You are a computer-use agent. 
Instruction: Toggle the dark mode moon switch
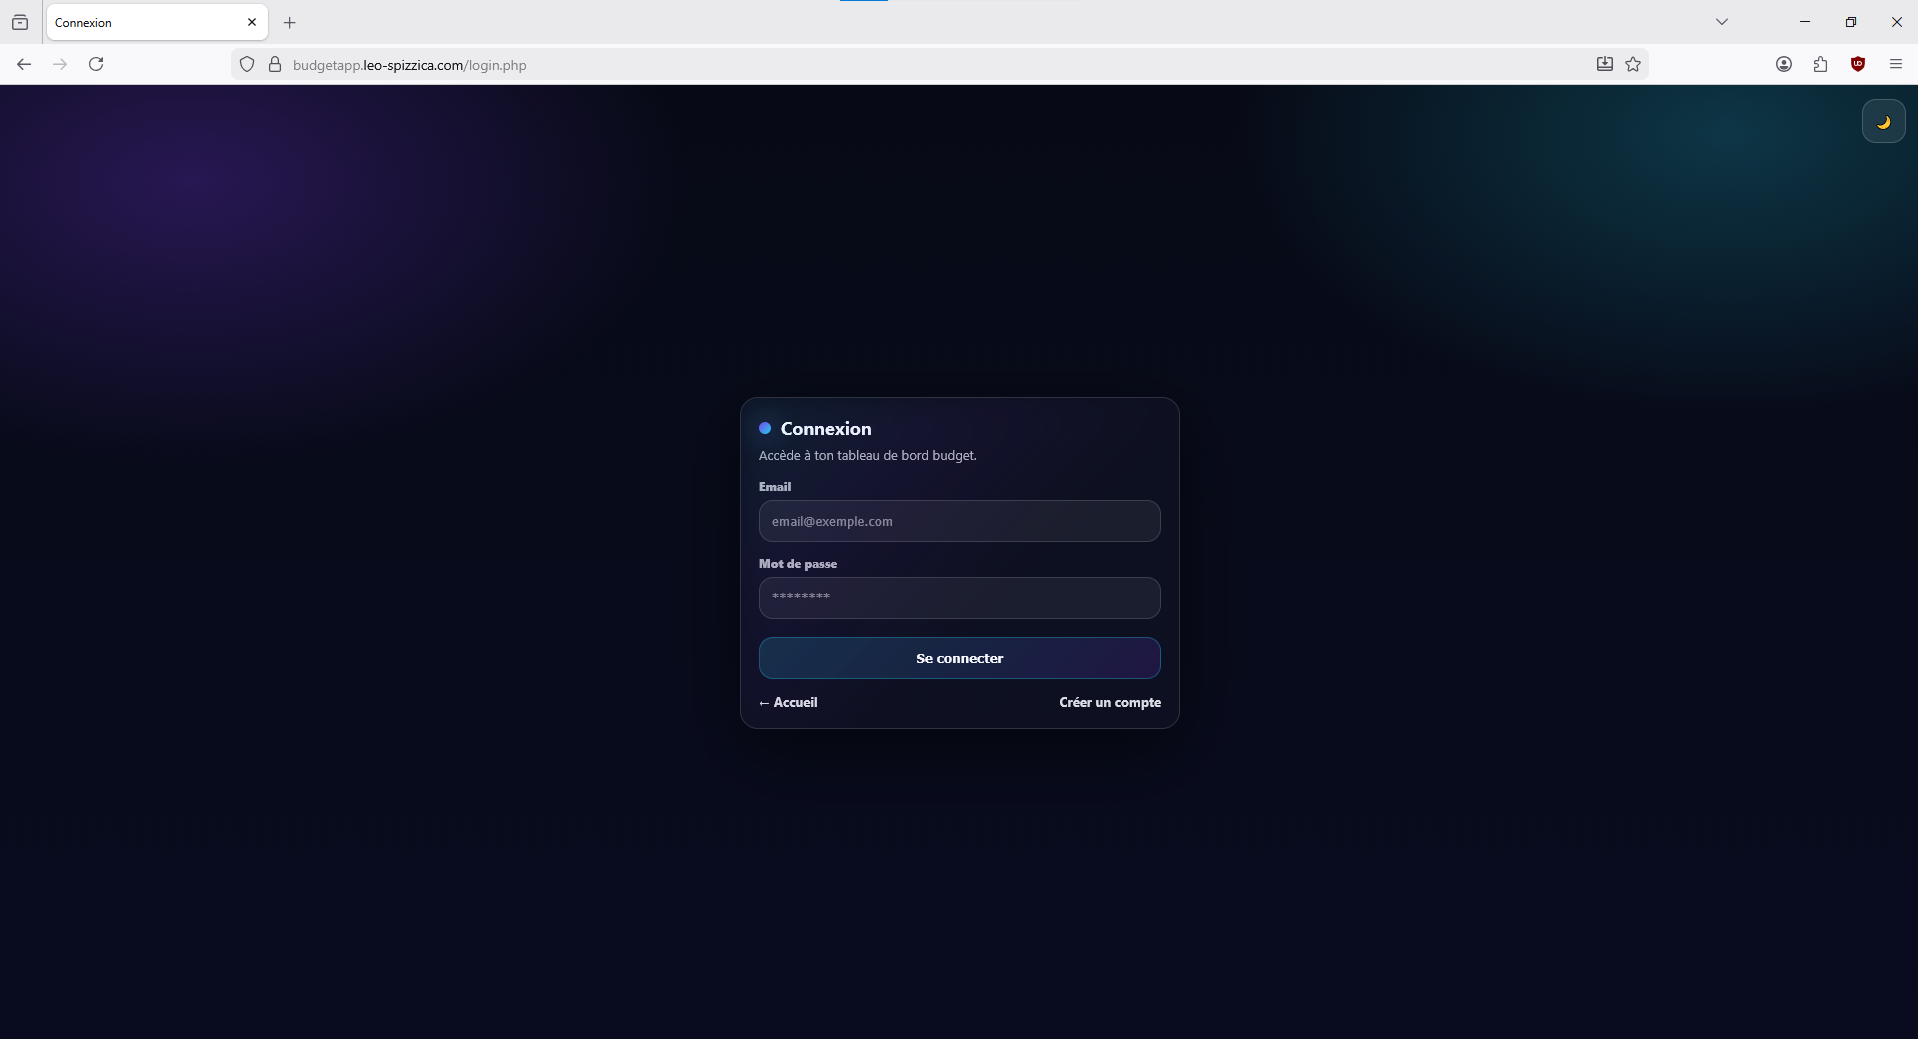[1883, 121]
